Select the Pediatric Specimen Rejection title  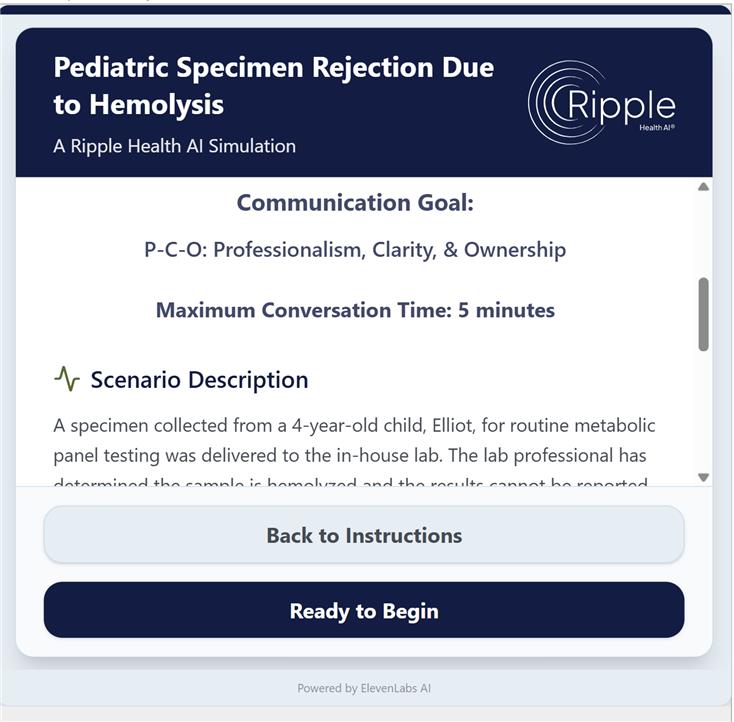(273, 85)
